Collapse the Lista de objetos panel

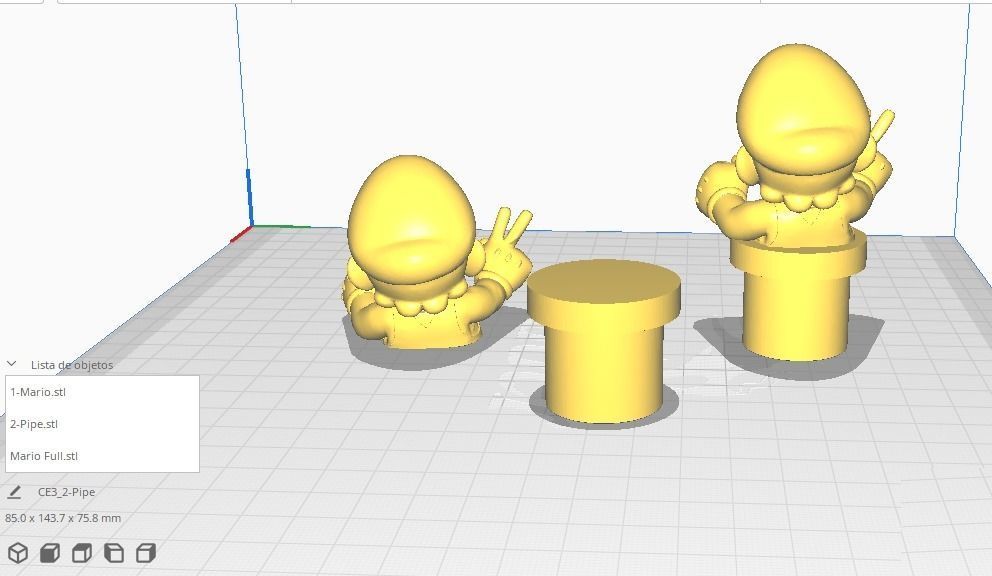[x=11, y=364]
